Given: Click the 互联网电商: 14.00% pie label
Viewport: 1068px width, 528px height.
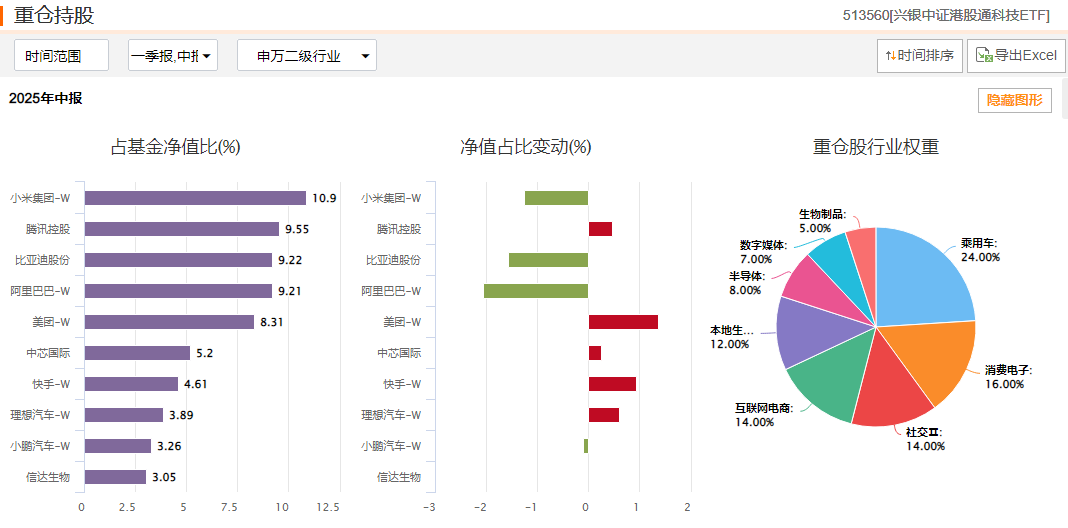Looking at the screenshot, I should 764,415.
